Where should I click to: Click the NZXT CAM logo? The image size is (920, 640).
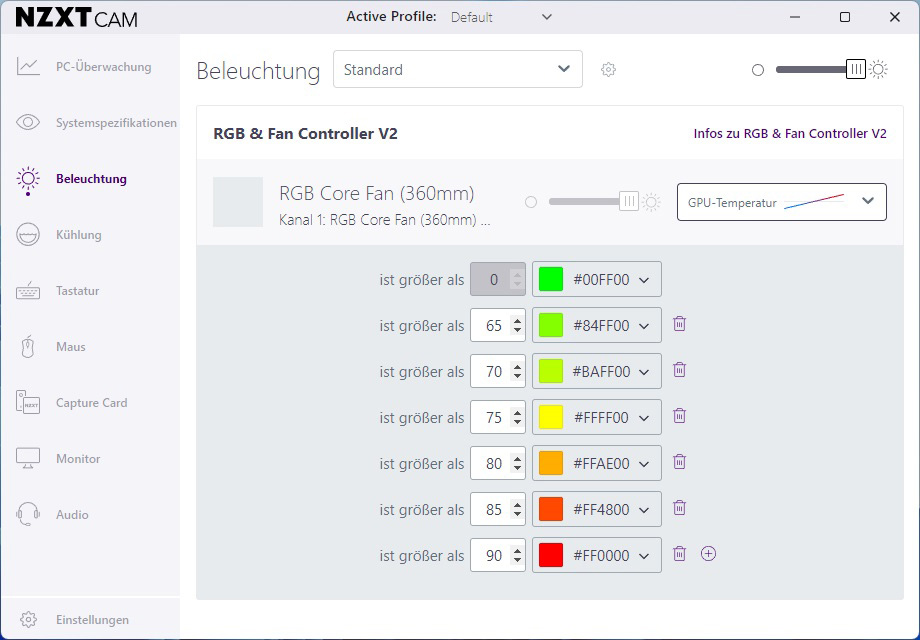[77, 18]
